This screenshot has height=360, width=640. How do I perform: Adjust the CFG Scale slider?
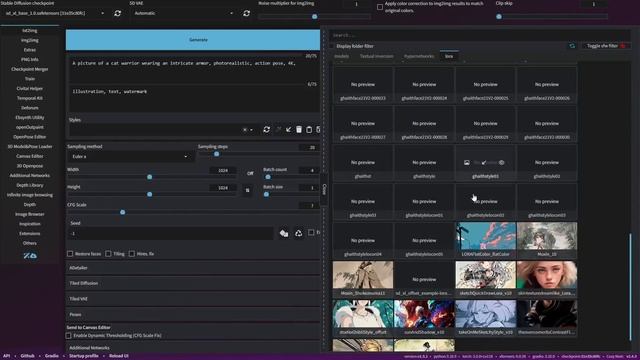[x=193, y=212]
